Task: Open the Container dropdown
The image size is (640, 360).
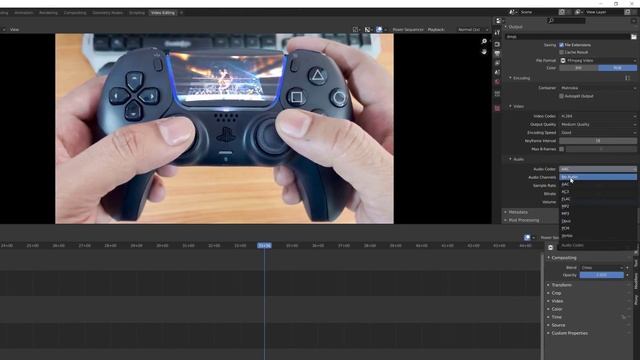Action: [598, 88]
